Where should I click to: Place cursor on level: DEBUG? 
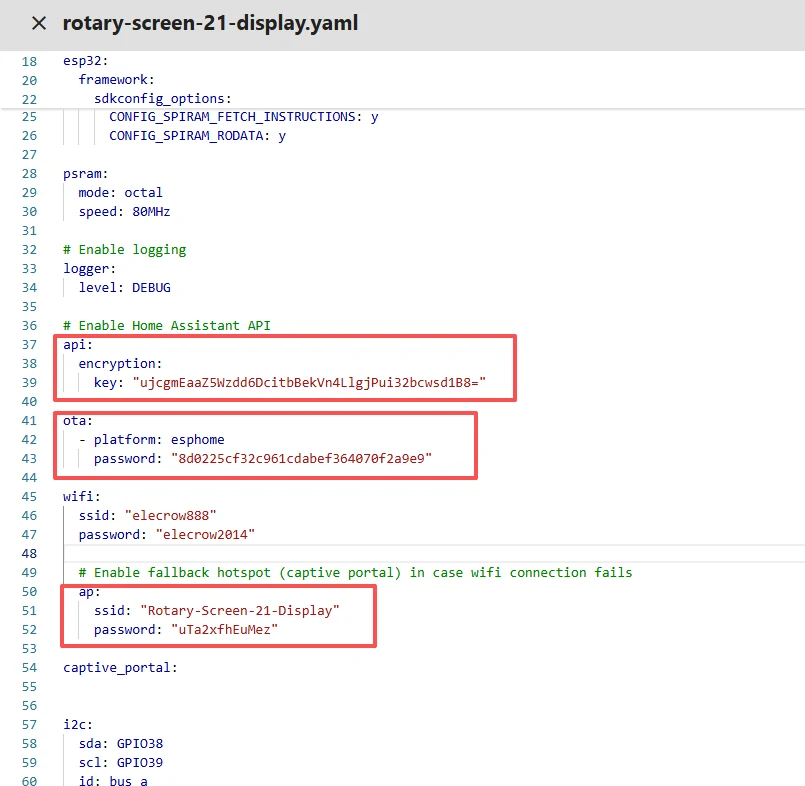click(x=124, y=288)
